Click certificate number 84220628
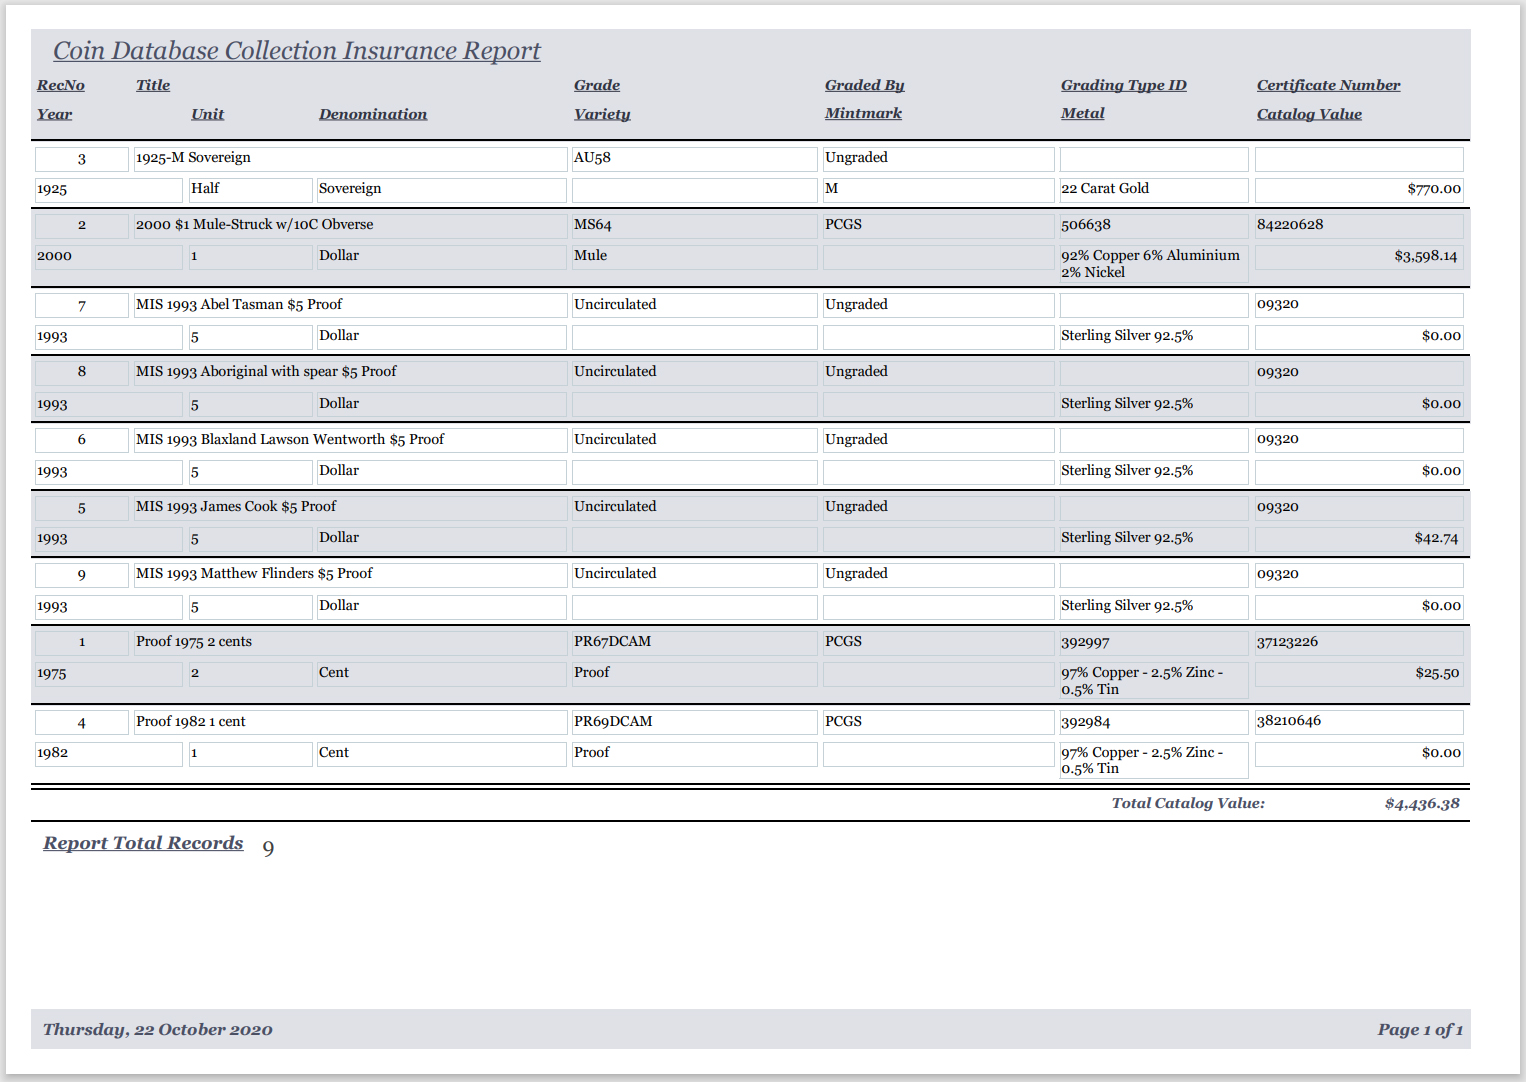This screenshot has height=1082, width=1526. click(1359, 225)
